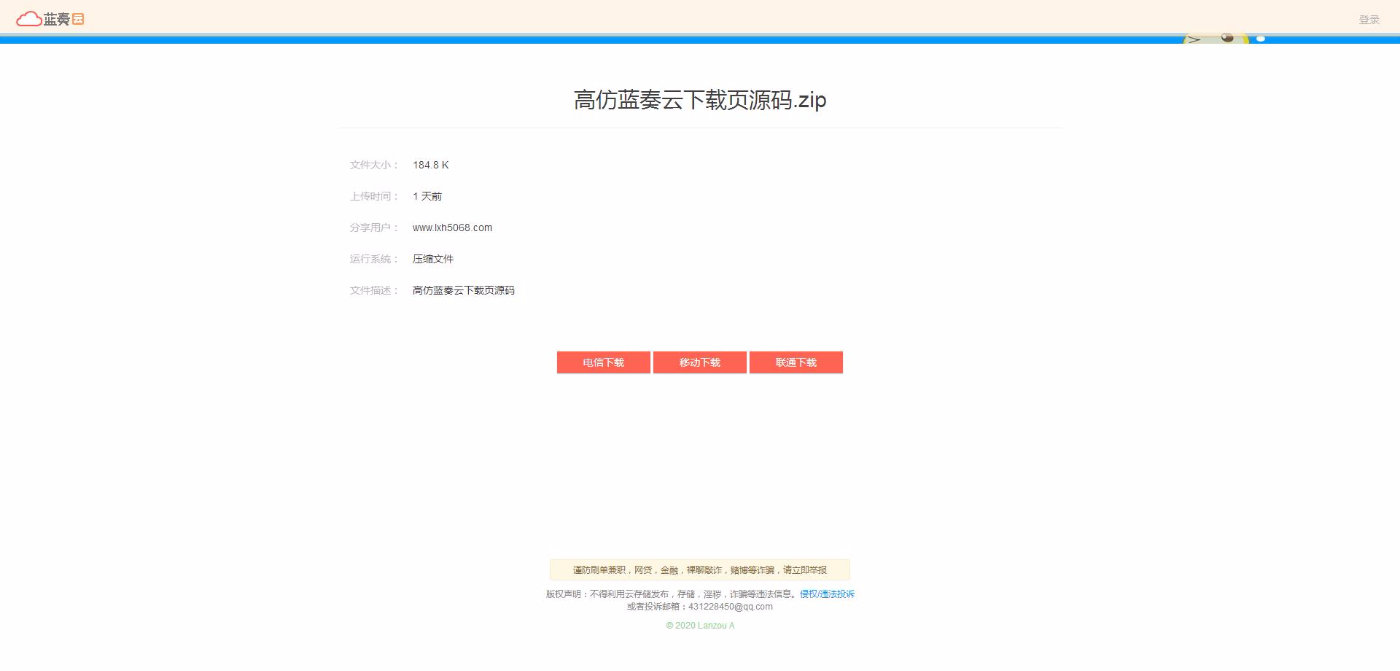Click the file title 高仿蓝奏云下载页源码.zip
Viewport: 1400px width, 671px height.
pyautogui.click(x=700, y=100)
